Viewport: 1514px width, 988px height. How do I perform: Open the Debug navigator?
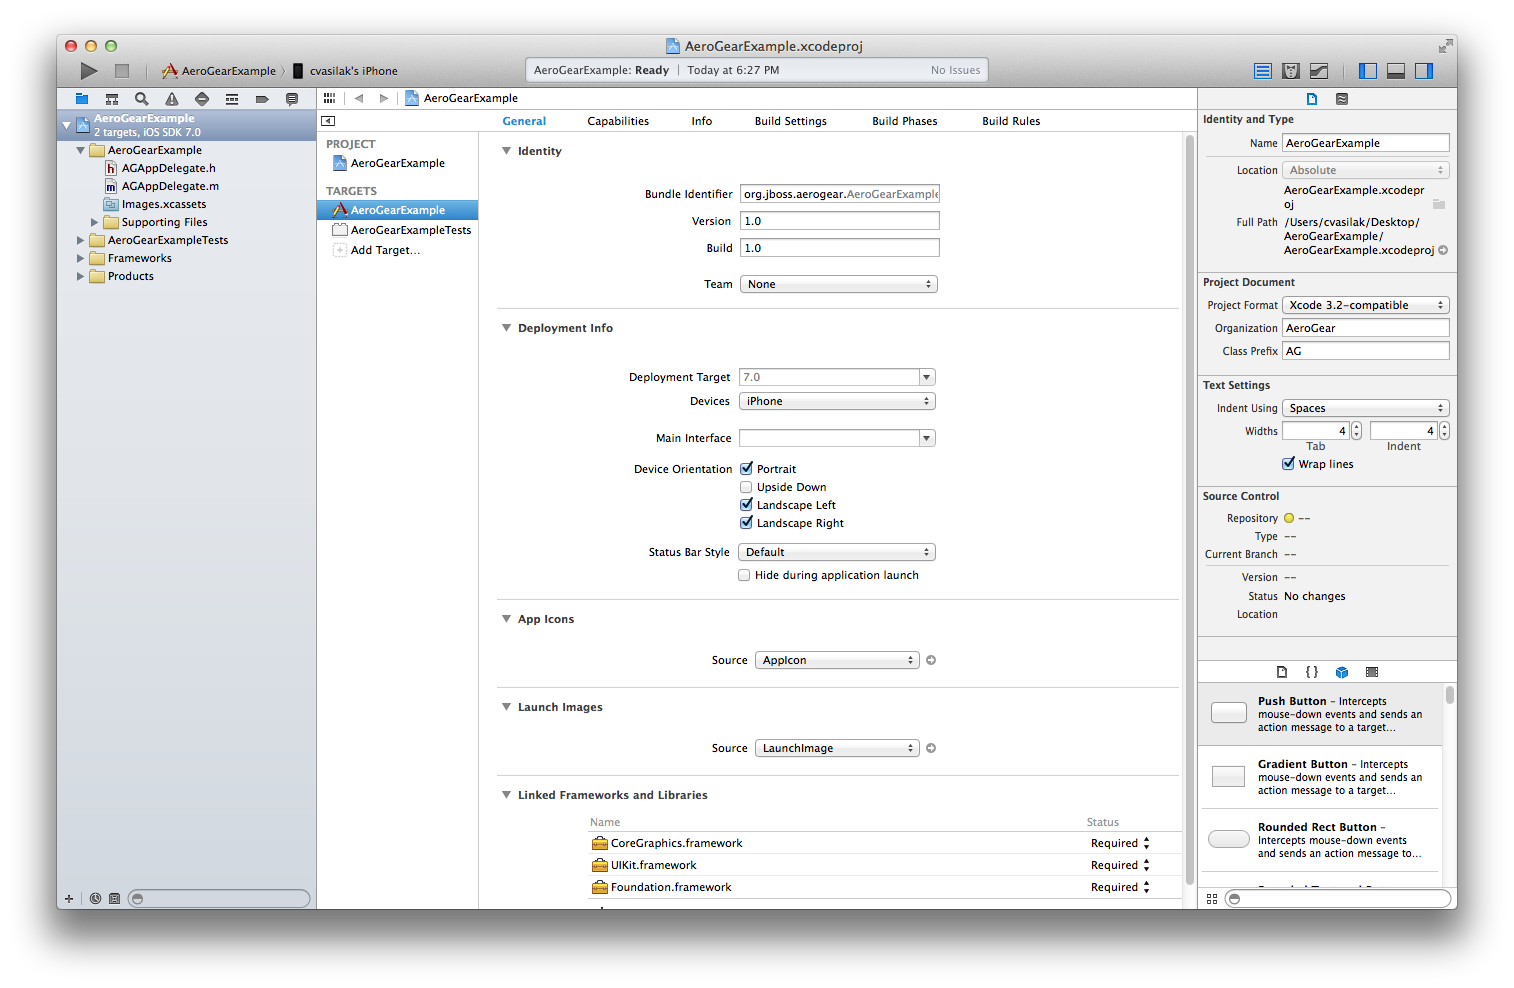coord(232,99)
